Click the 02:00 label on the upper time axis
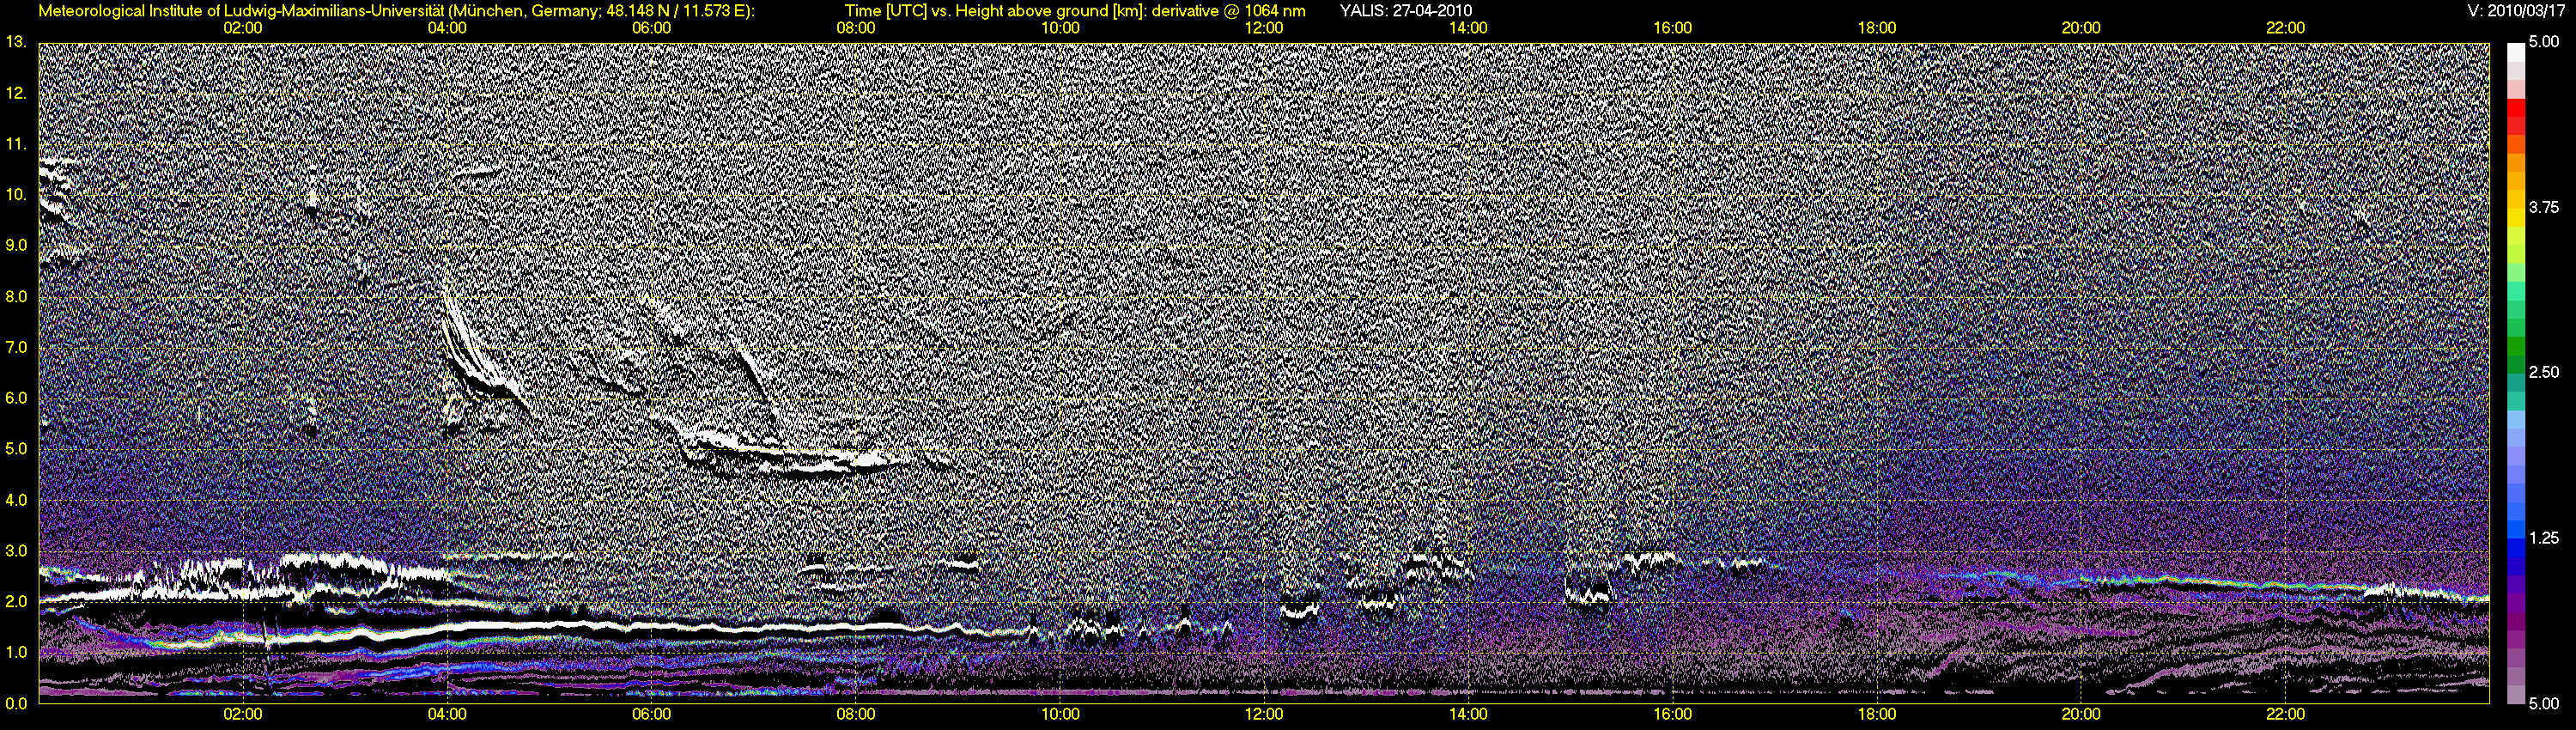2576x730 pixels. pos(243,28)
